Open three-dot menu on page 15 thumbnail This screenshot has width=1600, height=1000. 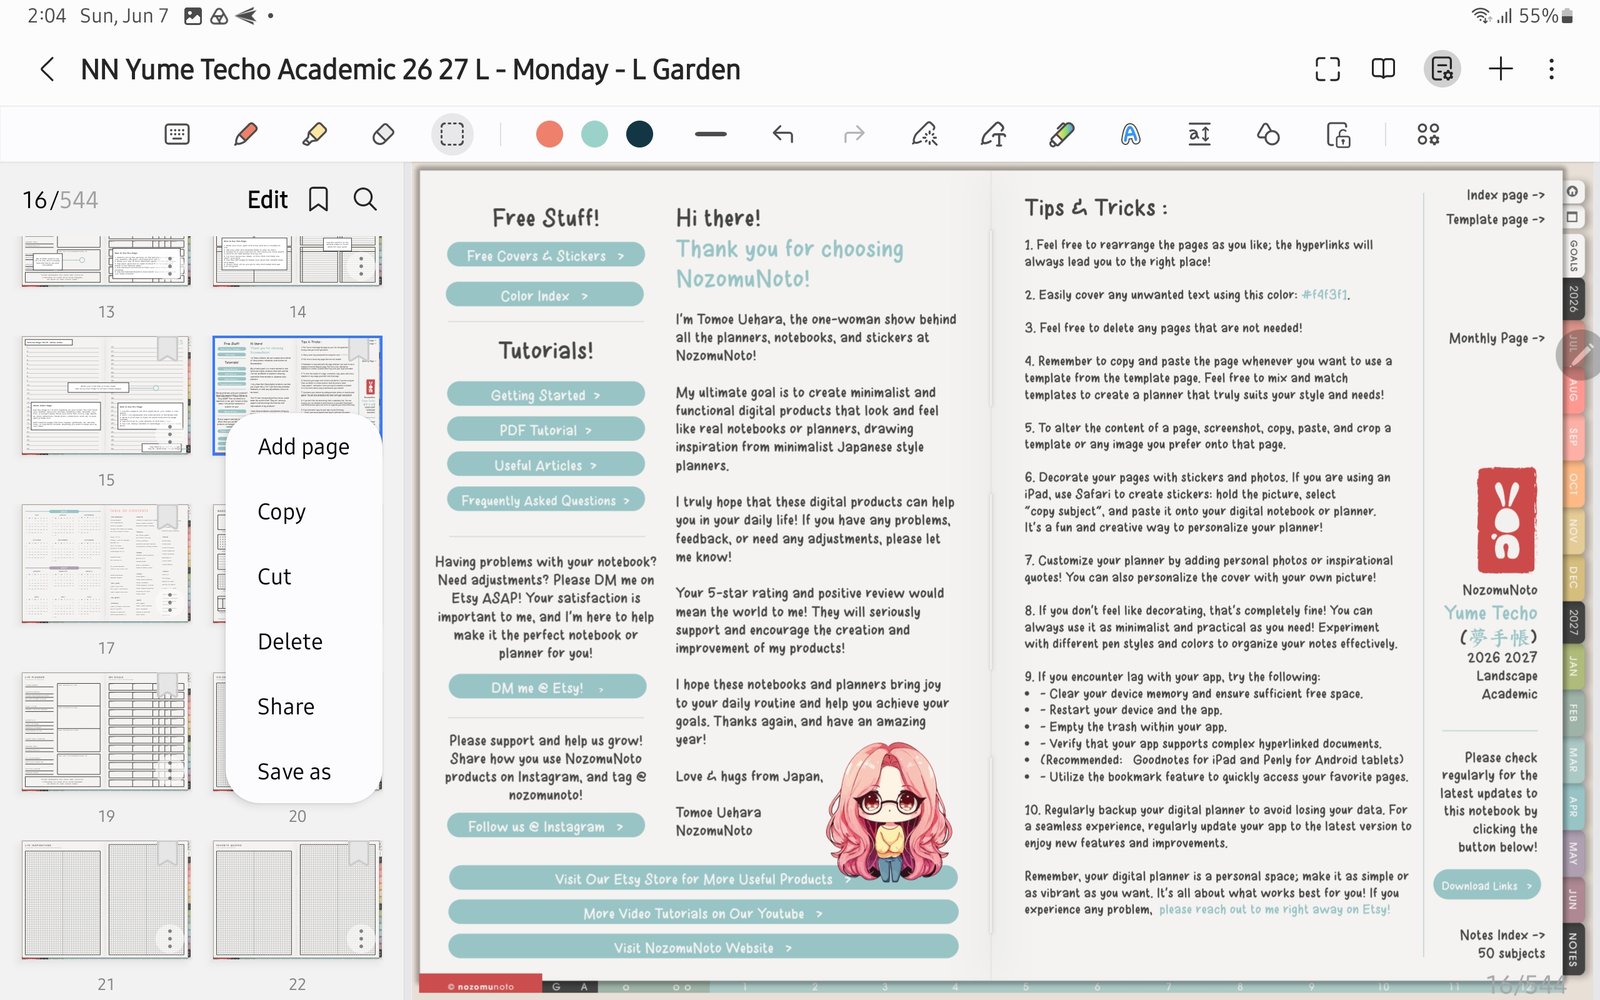click(x=170, y=434)
